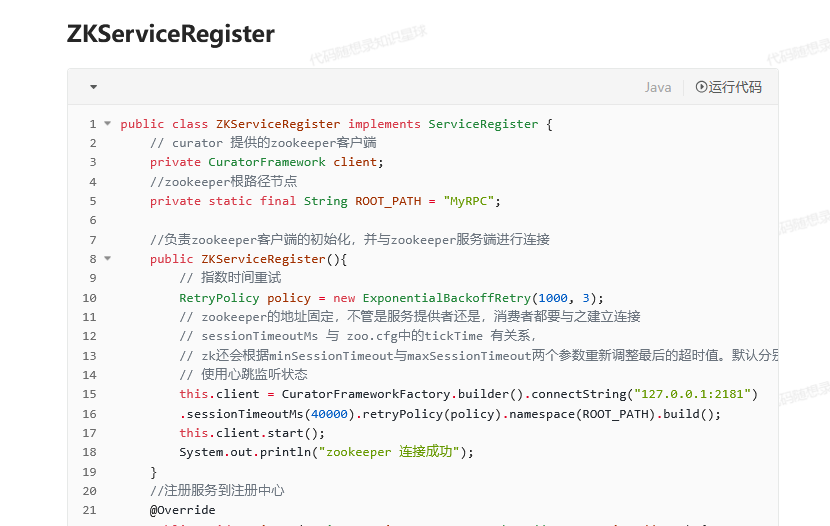Image resolution: width=830 pixels, height=526 pixels.
Task: Click the 40000 session timeout value
Action: pos(329,414)
